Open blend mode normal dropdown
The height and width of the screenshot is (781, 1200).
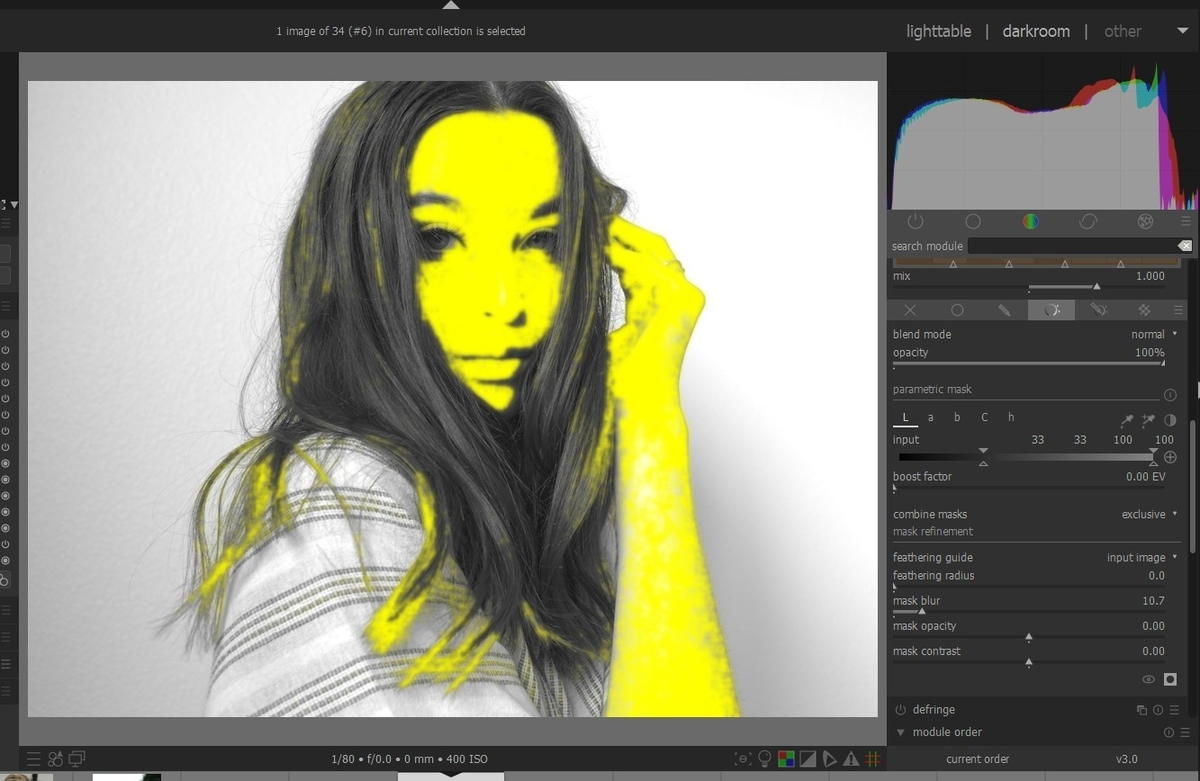1153,334
